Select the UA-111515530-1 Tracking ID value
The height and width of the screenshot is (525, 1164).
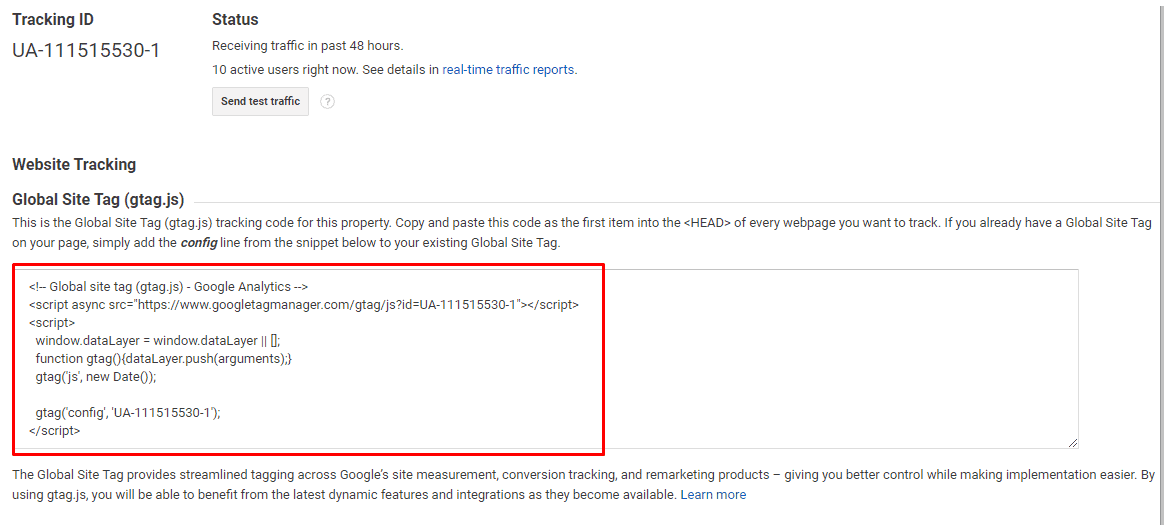[x=86, y=50]
